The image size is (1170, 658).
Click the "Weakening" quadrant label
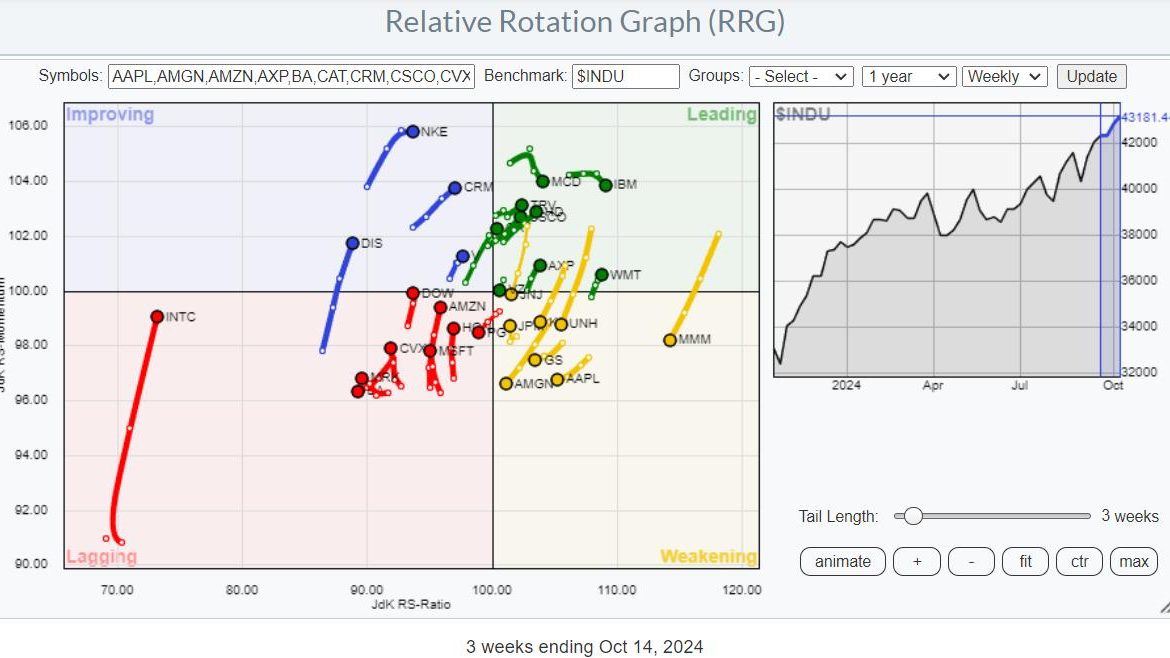(x=708, y=557)
